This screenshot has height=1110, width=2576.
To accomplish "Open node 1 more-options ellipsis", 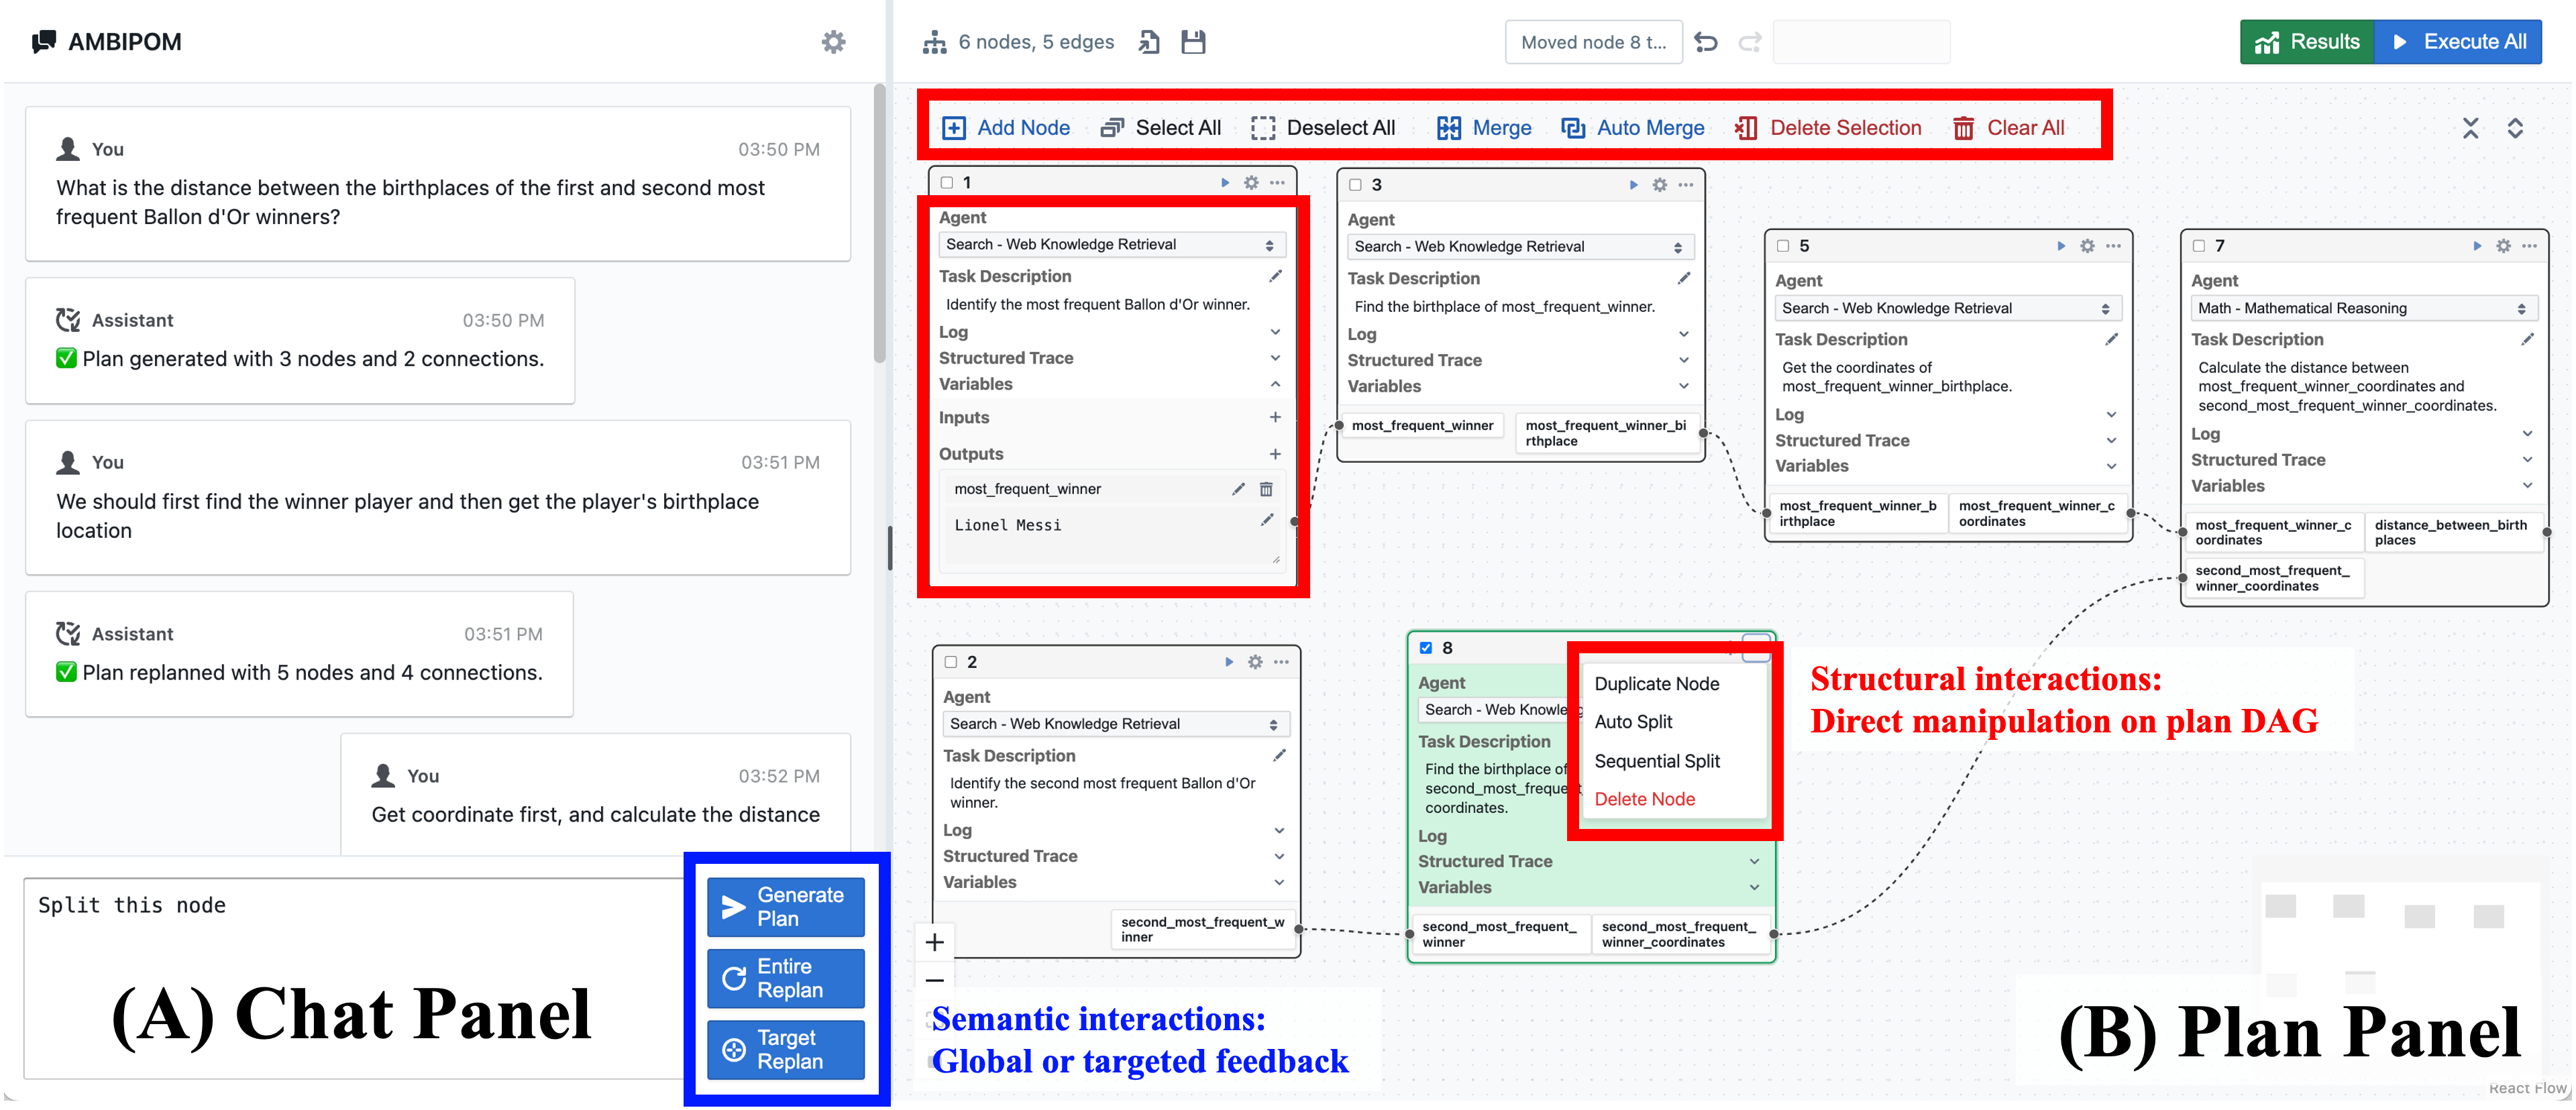I will 1277,183.
